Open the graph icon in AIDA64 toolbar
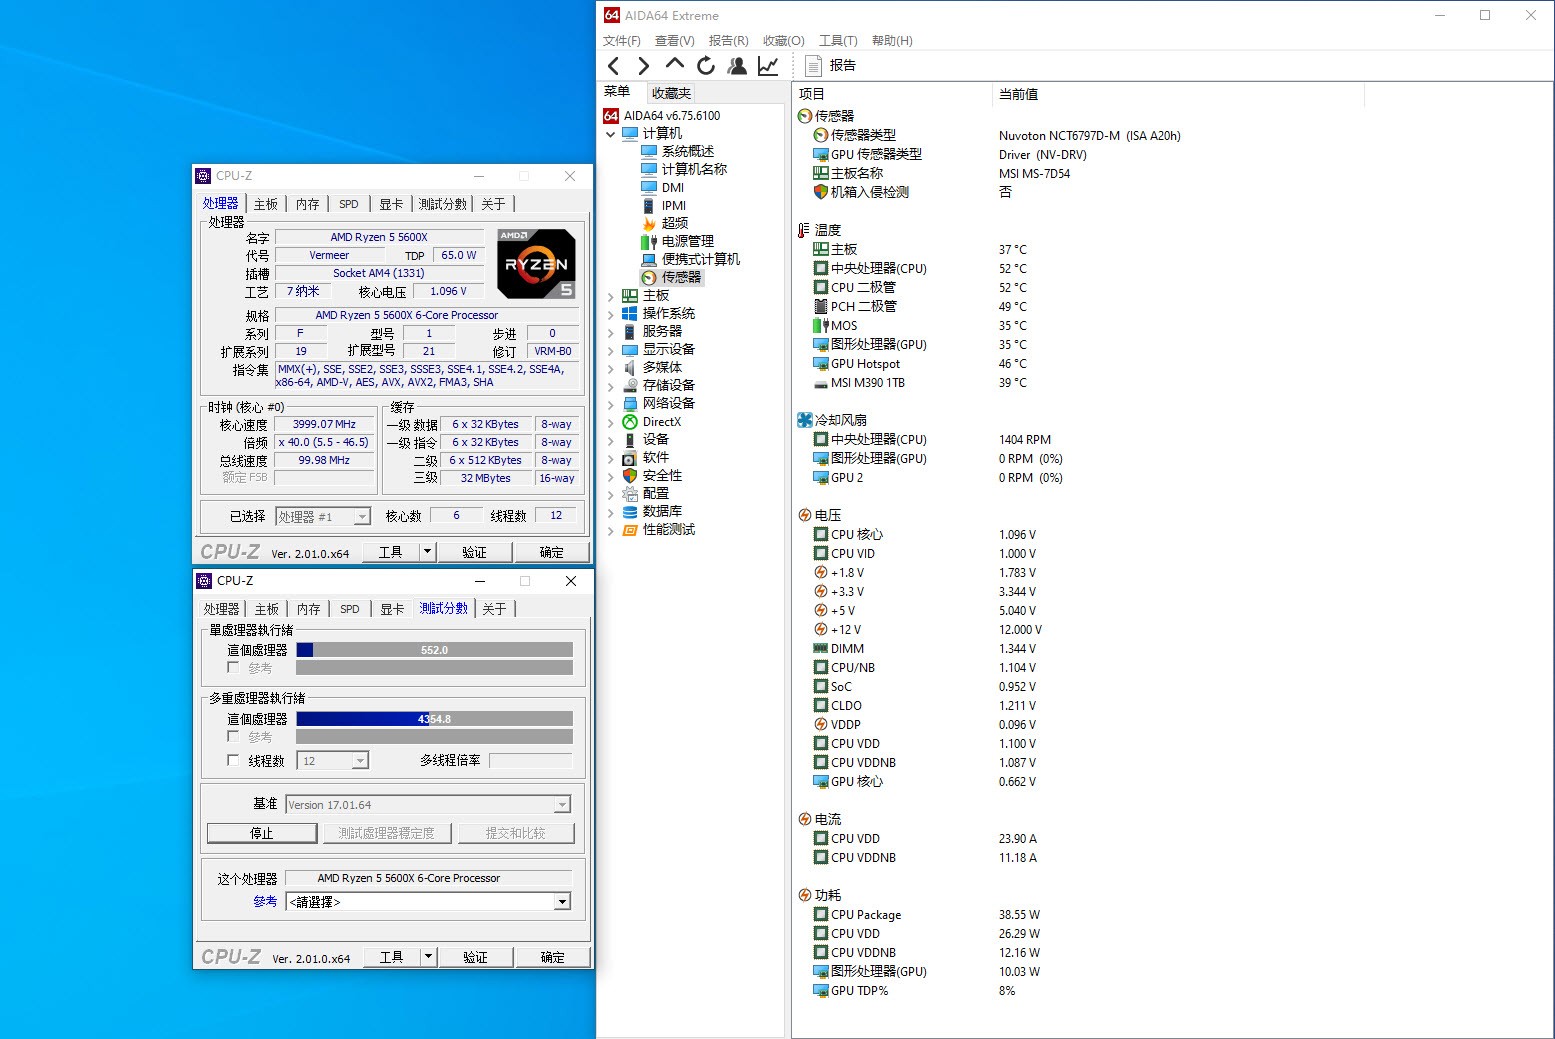The image size is (1555, 1039). (x=768, y=66)
